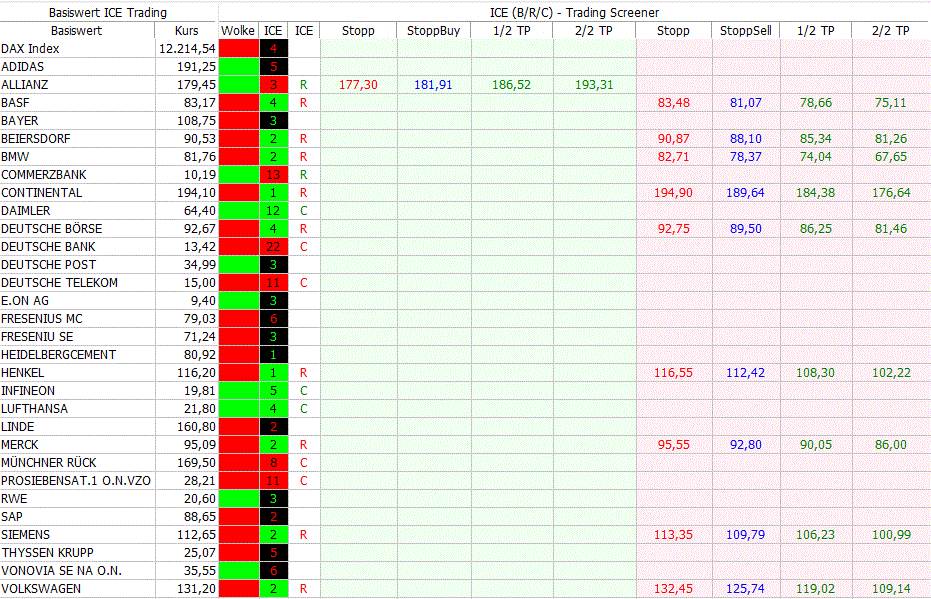Select the "VOLKSWAGEN" row name
This screenshot has width=931, height=599.
pyautogui.click(x=41, y=589)
